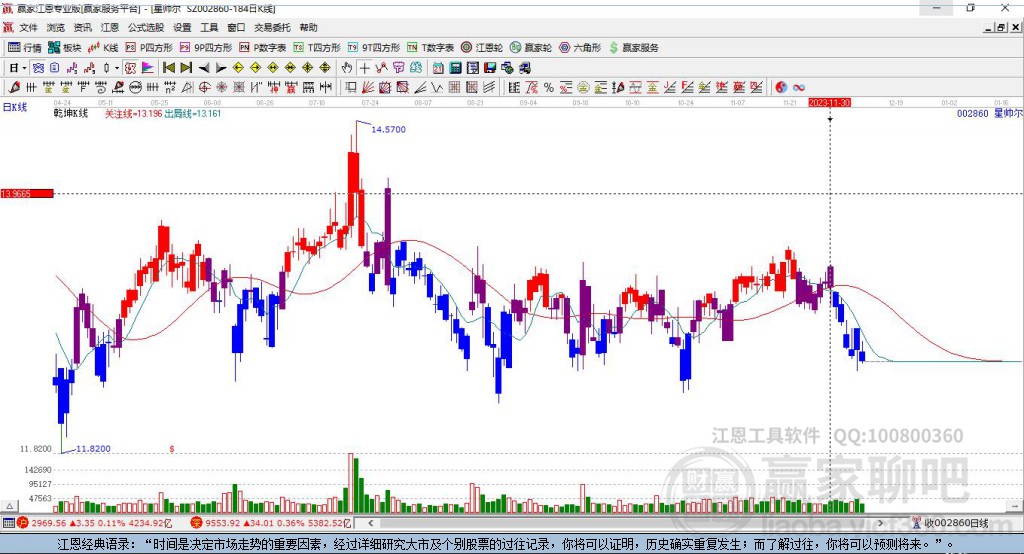Image resolution: width=1024 pixels, height=554 pixels.
Task: Open the 工具 menu
Action: (x=209, y=27)
